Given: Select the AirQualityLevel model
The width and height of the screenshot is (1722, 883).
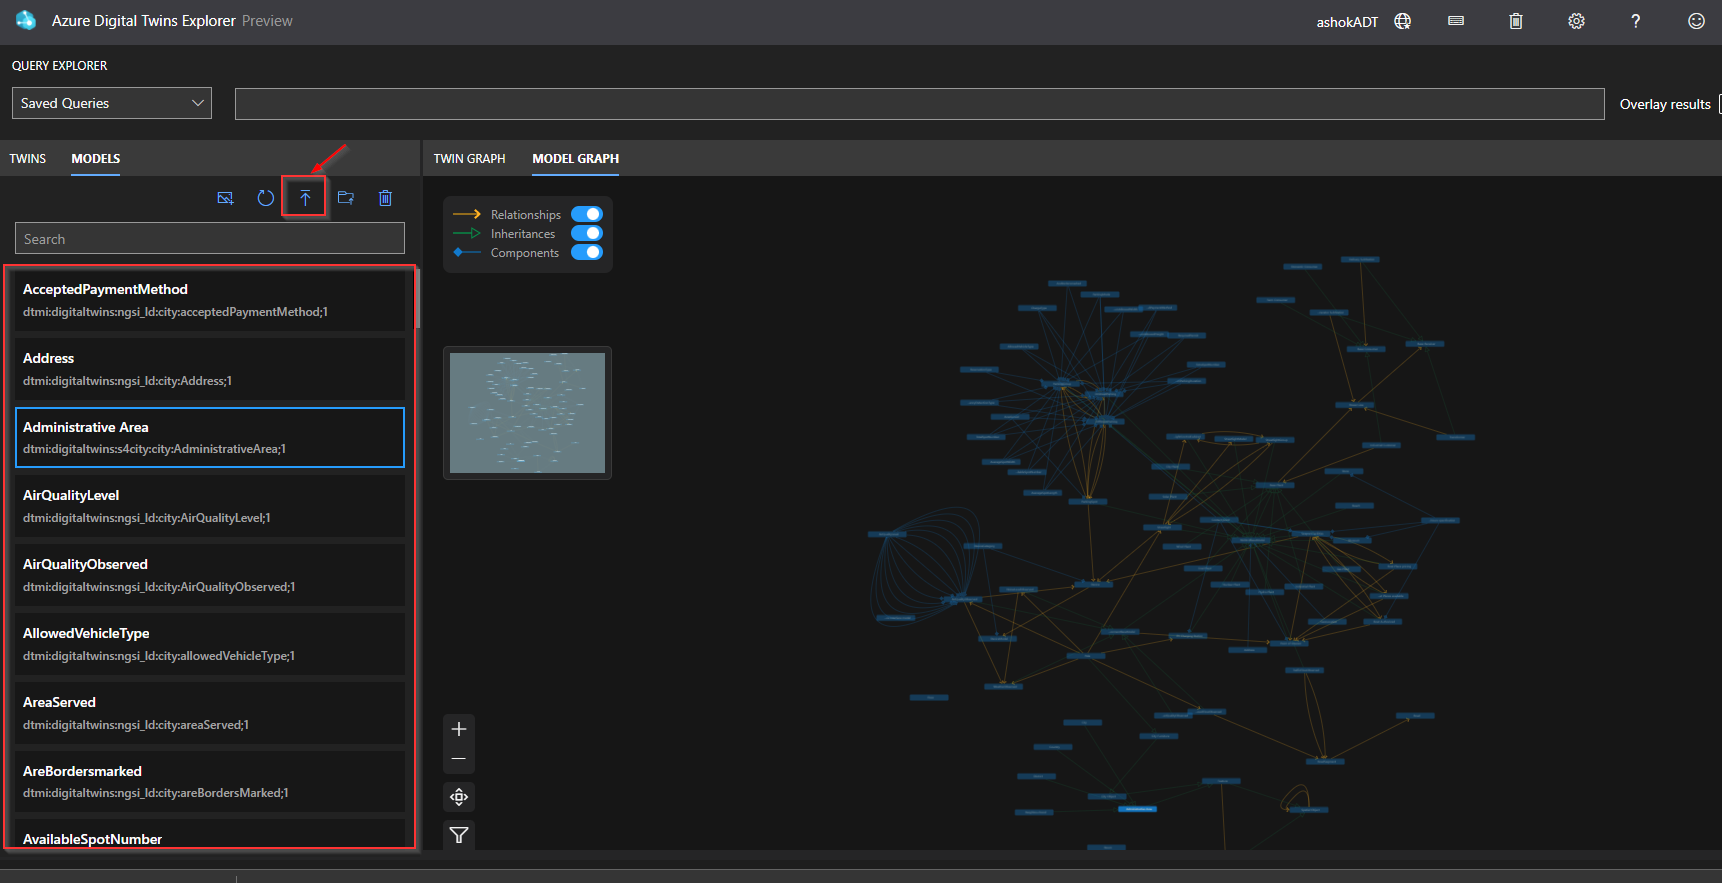Looking at the screenshot, I should (x=210, y=506).
